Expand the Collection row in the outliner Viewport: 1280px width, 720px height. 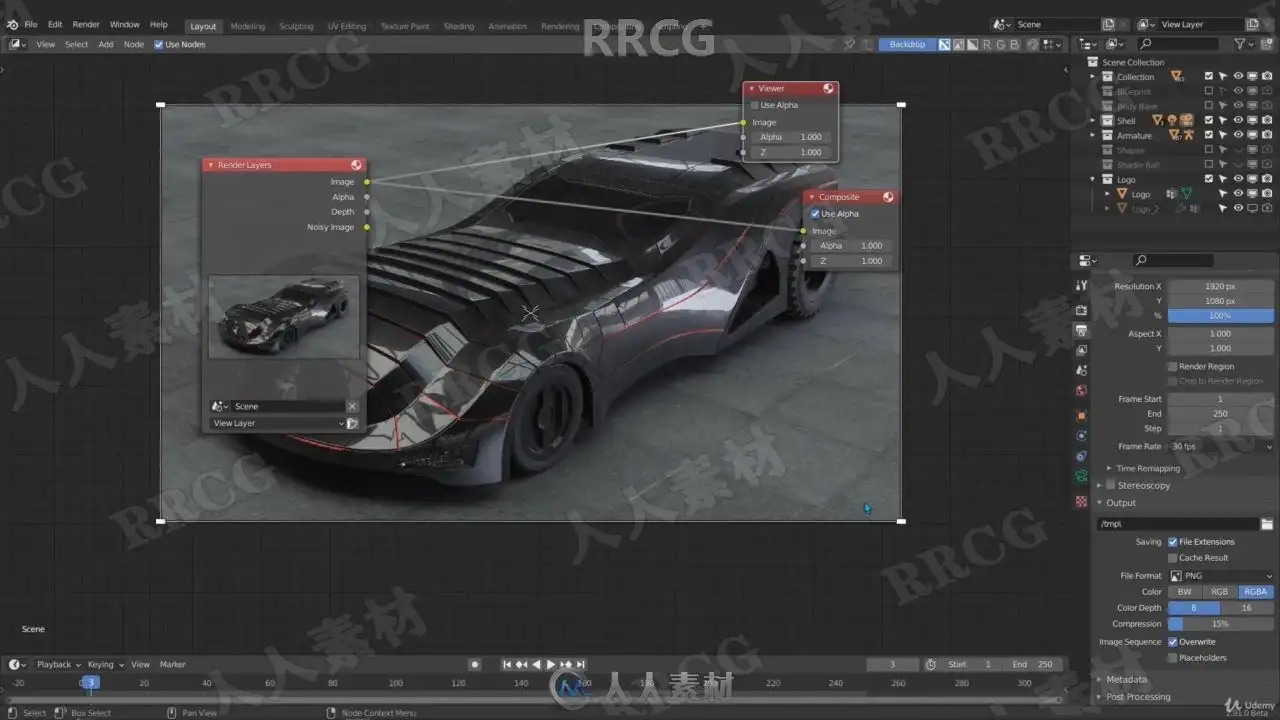tap(1092, 77)
